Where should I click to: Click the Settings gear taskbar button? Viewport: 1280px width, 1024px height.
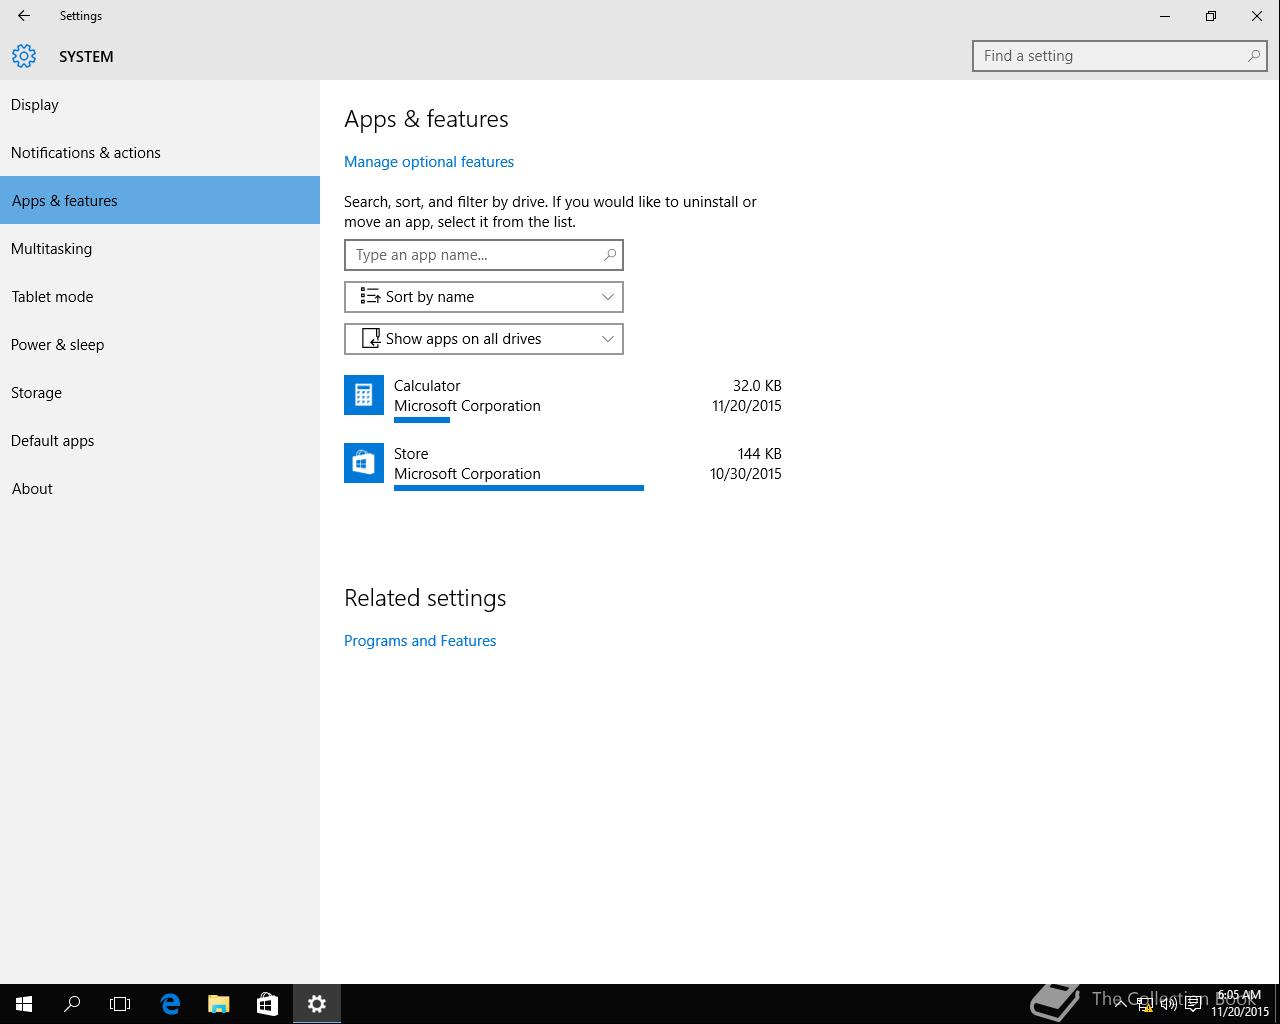[317, 1004]
